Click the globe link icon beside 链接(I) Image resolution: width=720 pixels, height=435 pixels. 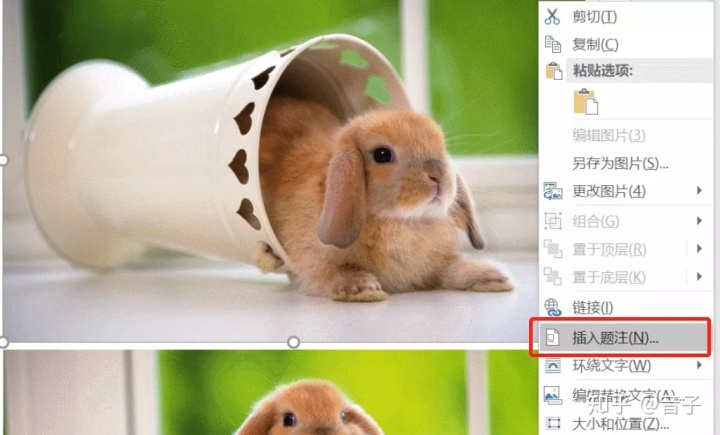pos(553,307)
